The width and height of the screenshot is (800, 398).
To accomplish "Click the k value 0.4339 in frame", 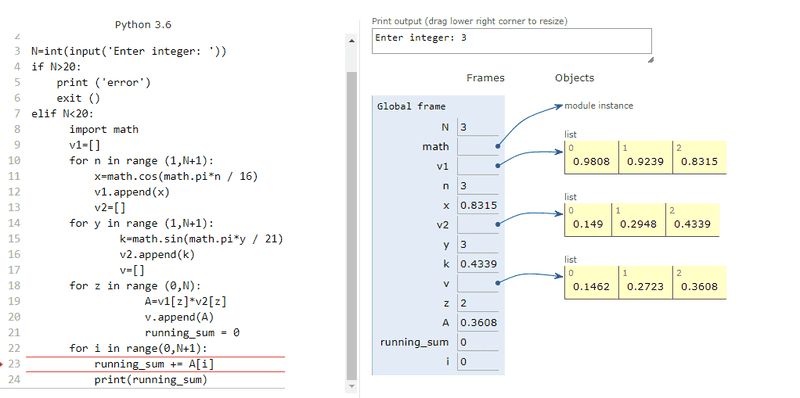I will [x=479, y=264].
